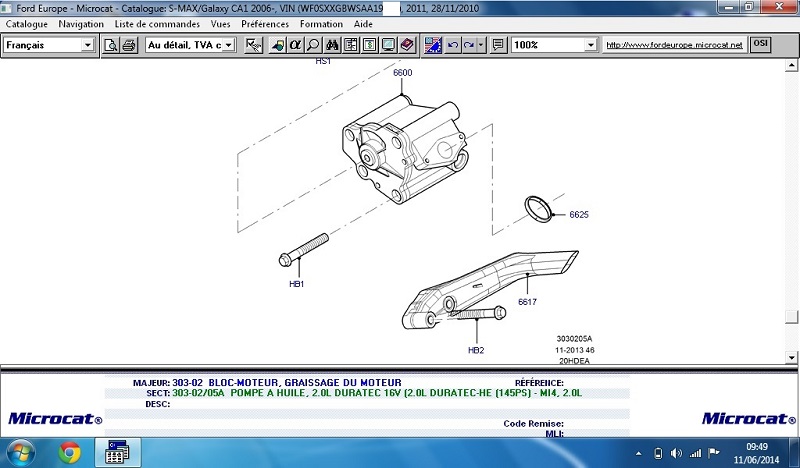Click diagram scrollbar down arrow
800x468 pixels.
(x=791, y=357)
